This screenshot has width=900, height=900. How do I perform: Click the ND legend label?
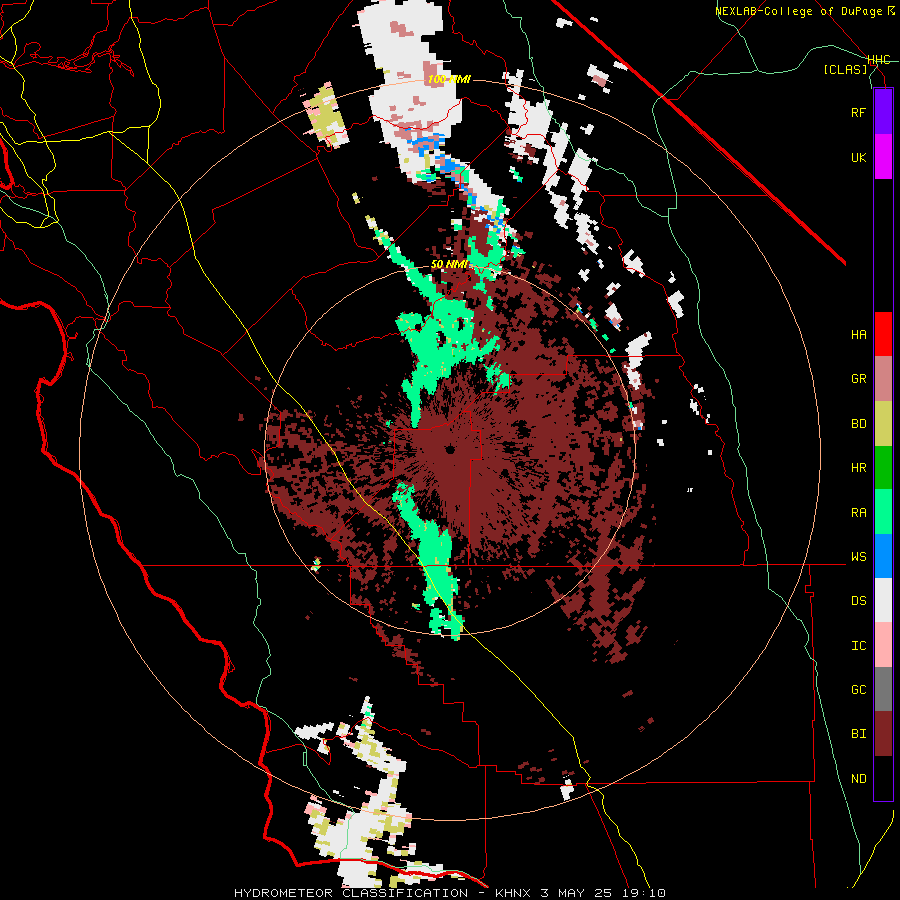(x=858, y=779)
